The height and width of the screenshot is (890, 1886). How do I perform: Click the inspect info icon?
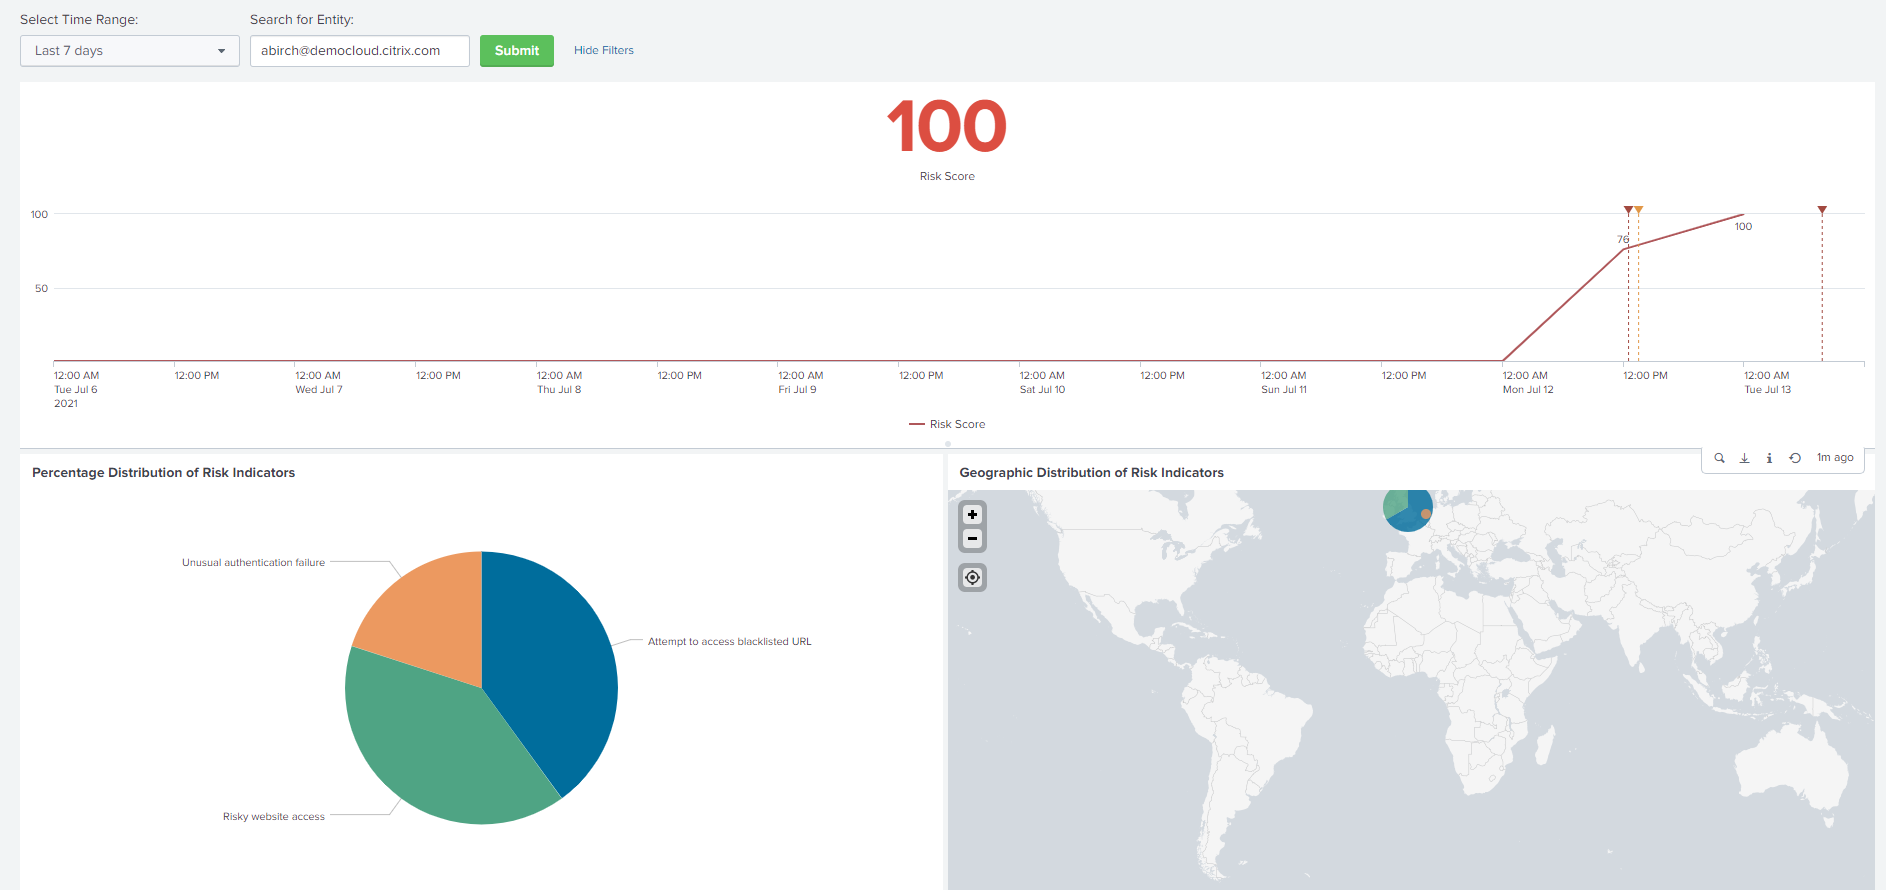click(1769, 458)
